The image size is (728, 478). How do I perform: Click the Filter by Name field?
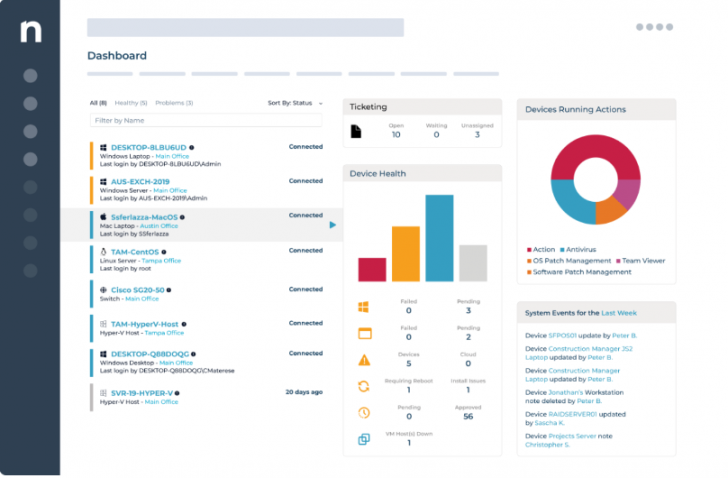pyautogui.click(x=206, y=121)
